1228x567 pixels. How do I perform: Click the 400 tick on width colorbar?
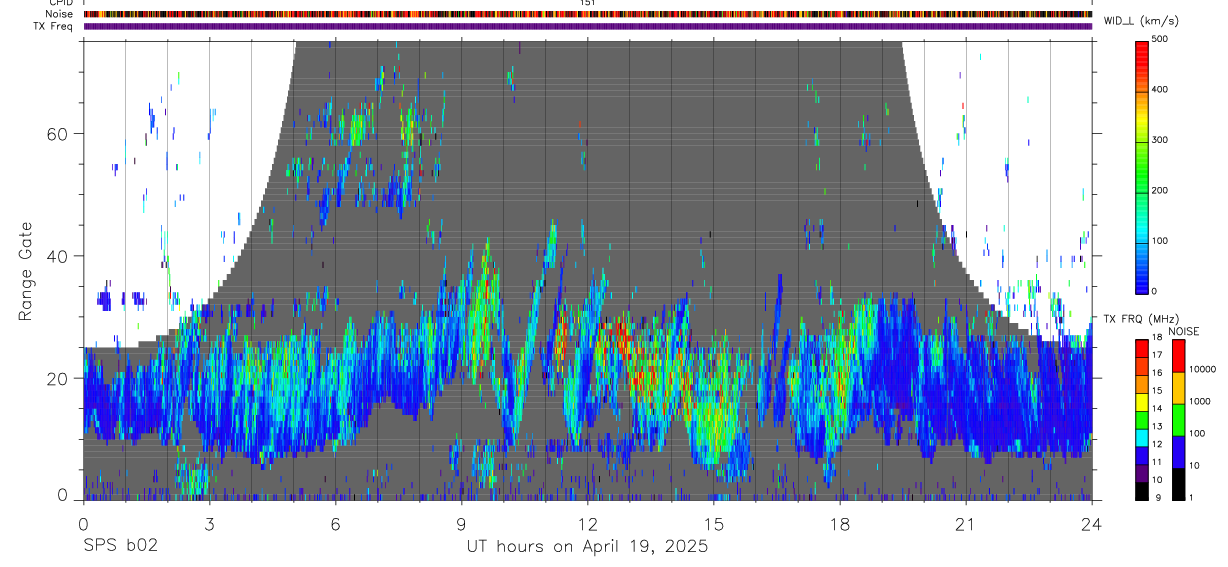[x=1161, y=89]
